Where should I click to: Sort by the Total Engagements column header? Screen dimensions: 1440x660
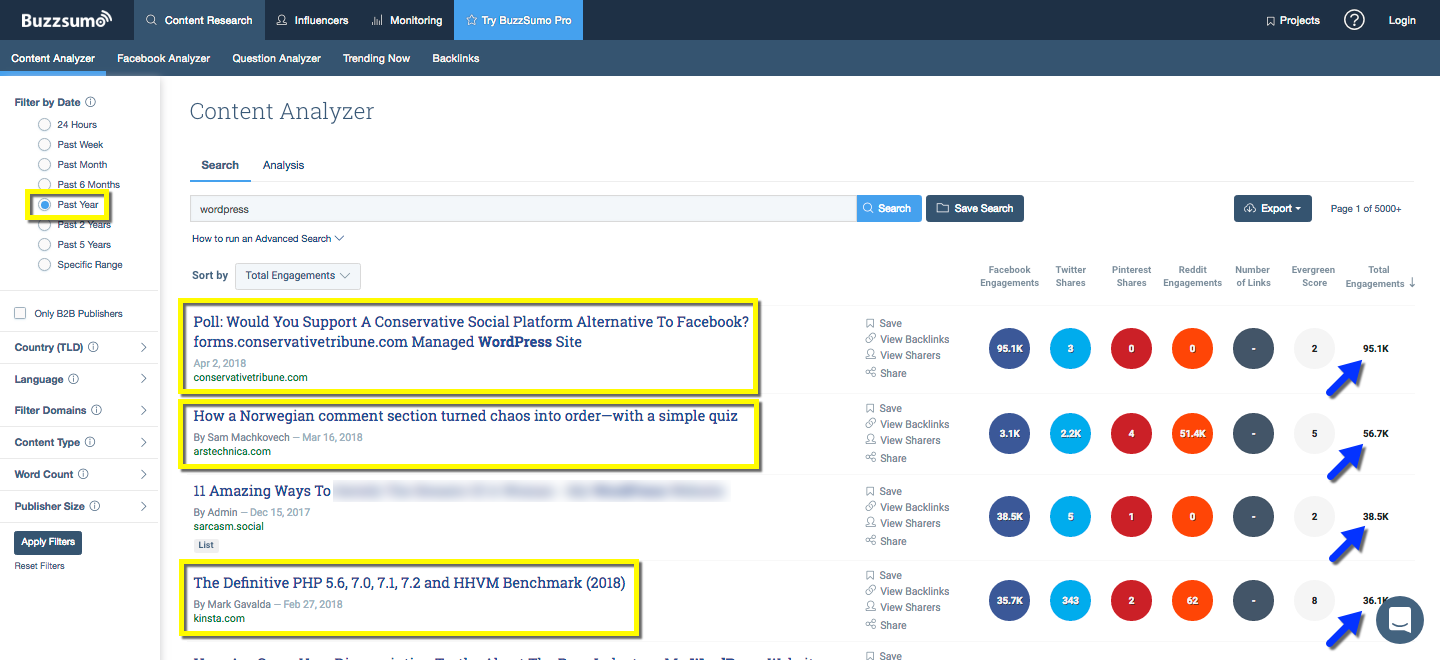coord(1380,277)
